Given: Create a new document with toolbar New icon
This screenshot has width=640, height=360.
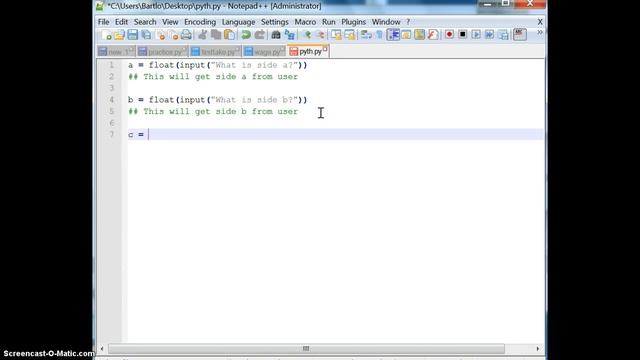Looking at the screenshot, I should click(x=107, y=35).
